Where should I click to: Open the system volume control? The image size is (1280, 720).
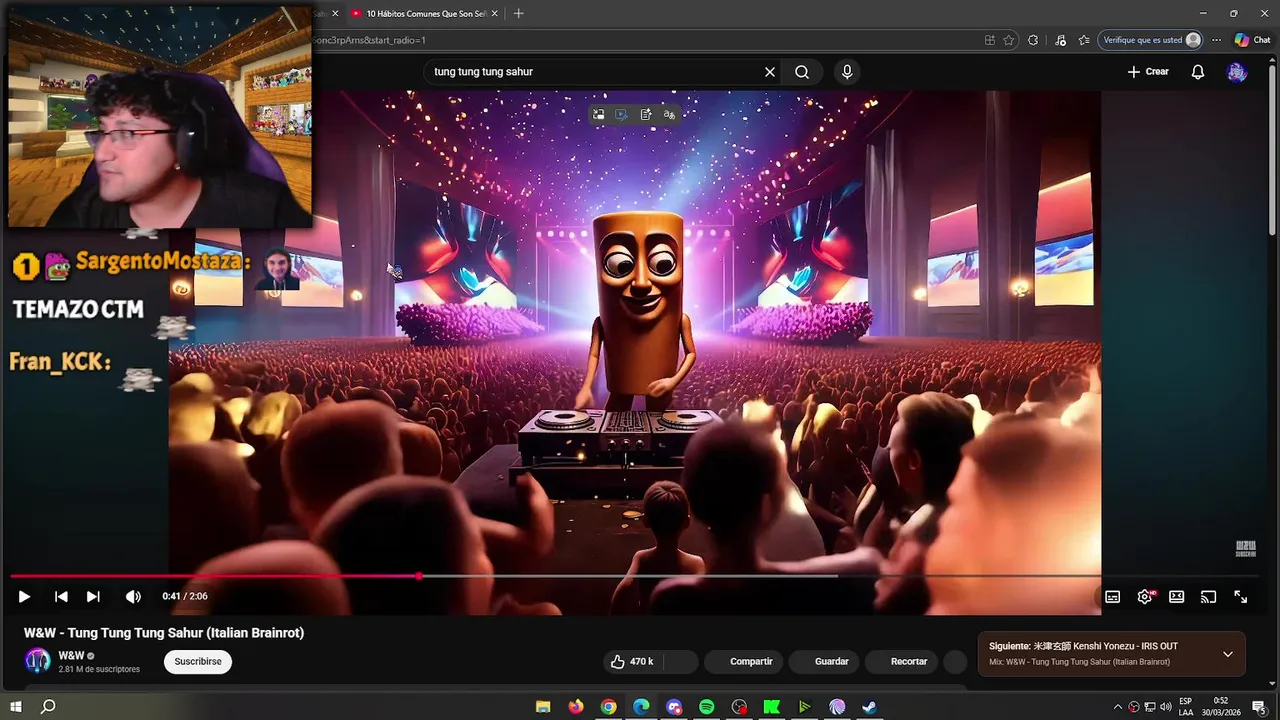(x=1166, y=707)
